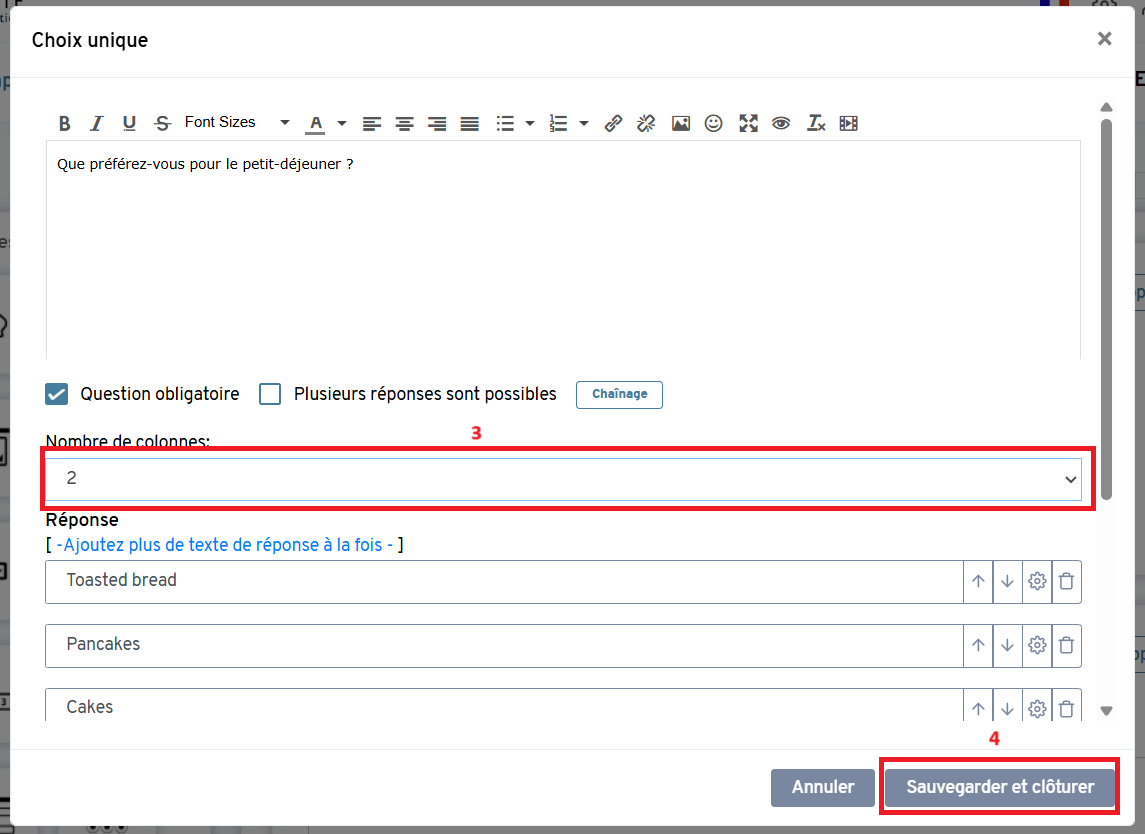Click Ajoutez plus de texte de réponse link
Screen dimensions: 1145x834
(x=224, y=545)
